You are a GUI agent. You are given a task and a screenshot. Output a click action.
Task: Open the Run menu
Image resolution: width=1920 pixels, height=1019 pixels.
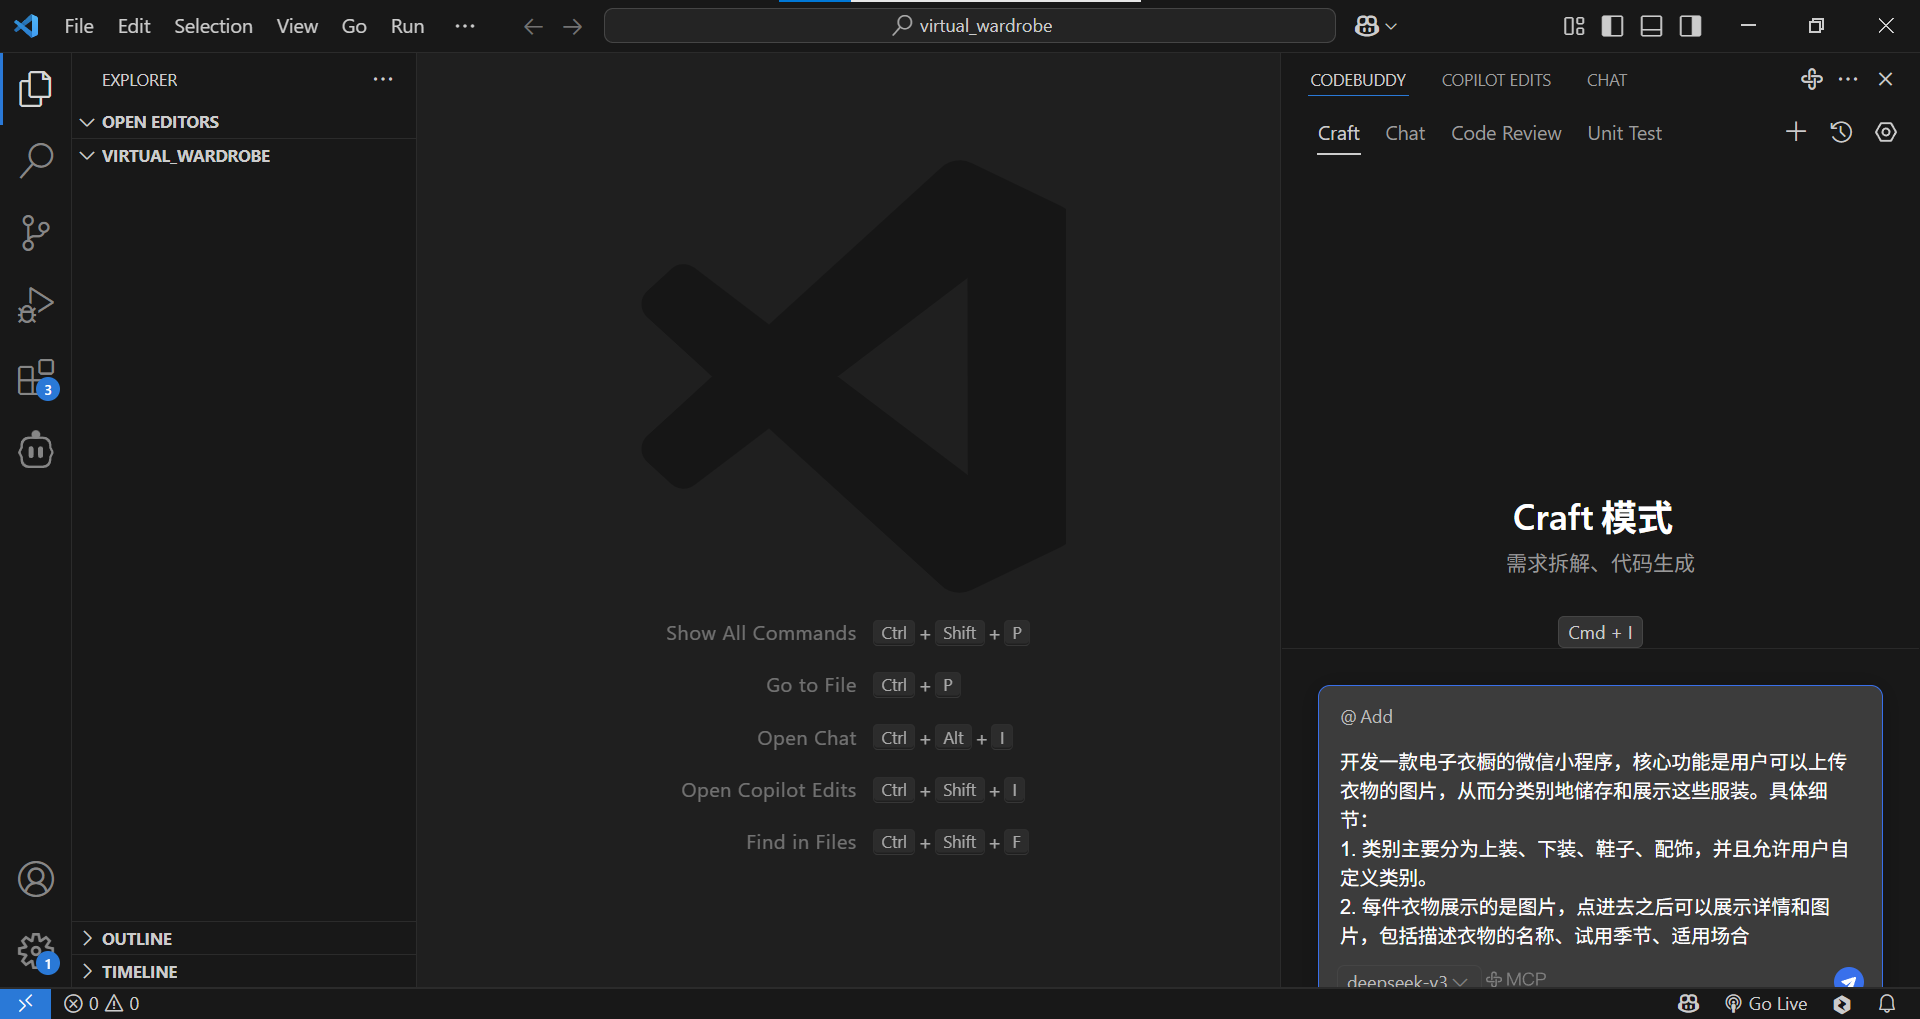coord(406,26)
